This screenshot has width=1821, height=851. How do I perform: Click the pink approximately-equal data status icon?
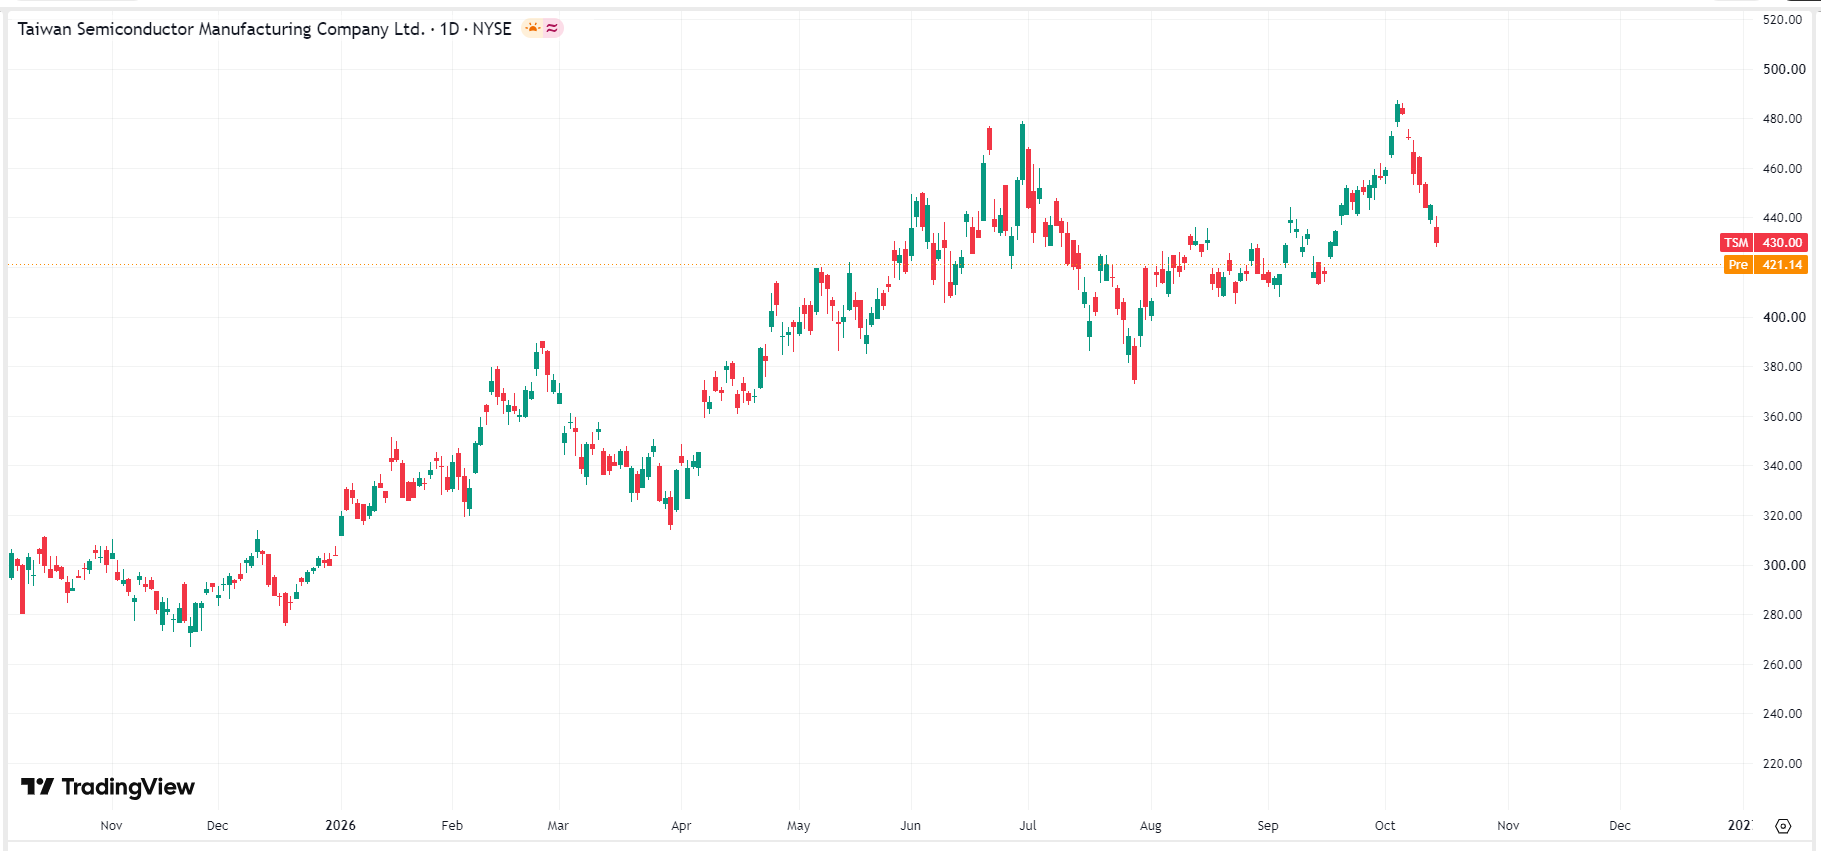click(x=552, y=28)
